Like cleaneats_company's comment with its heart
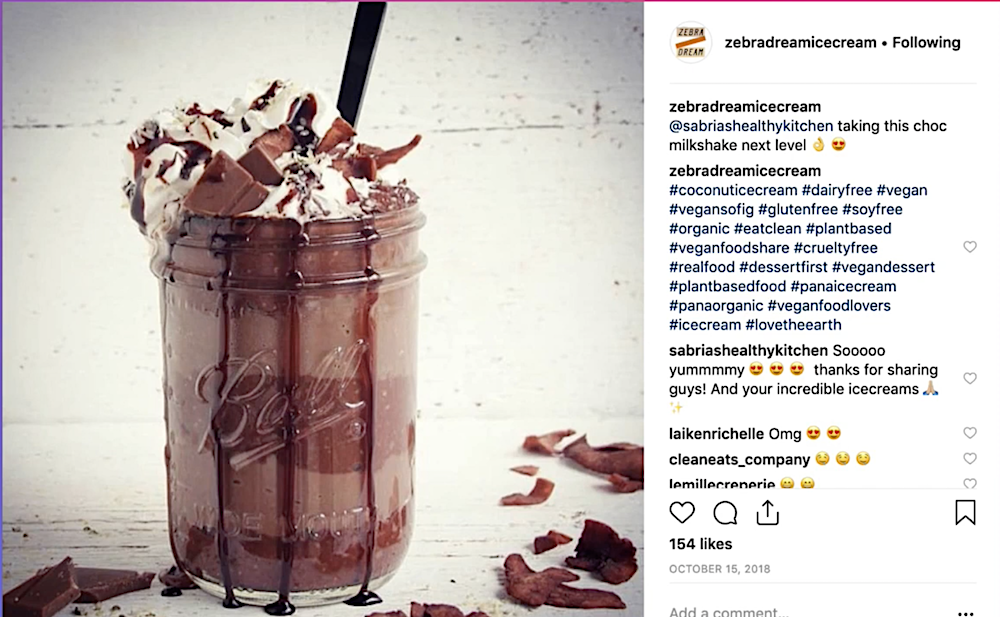 [x=969, y=459]
